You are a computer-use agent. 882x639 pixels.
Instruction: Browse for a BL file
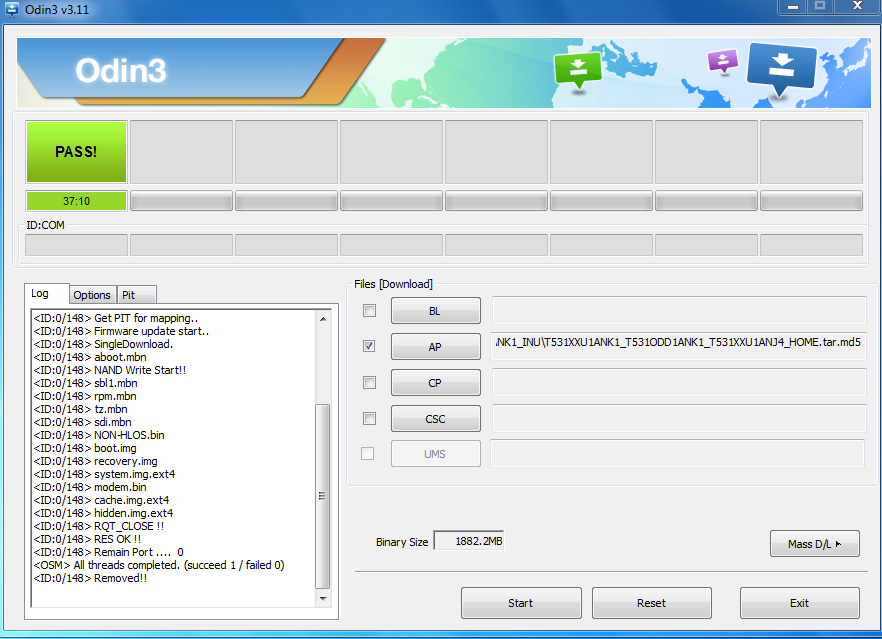point(435,311)
